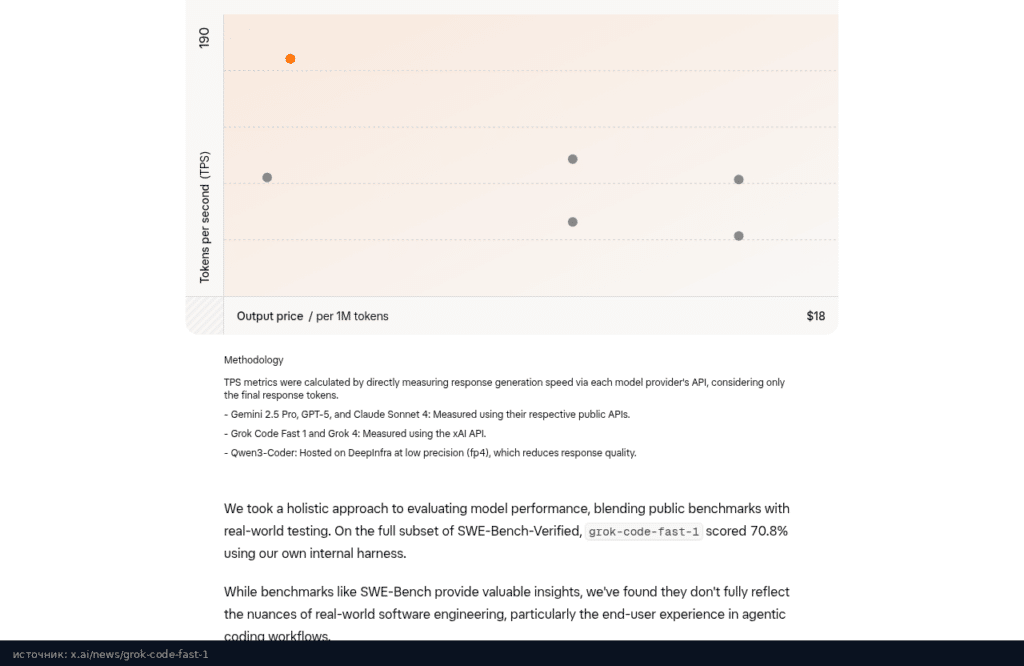Click the upper gray dot in the middle pair
The height and width of the screenshot is (666, 1024).
click(x=573, y=159)
